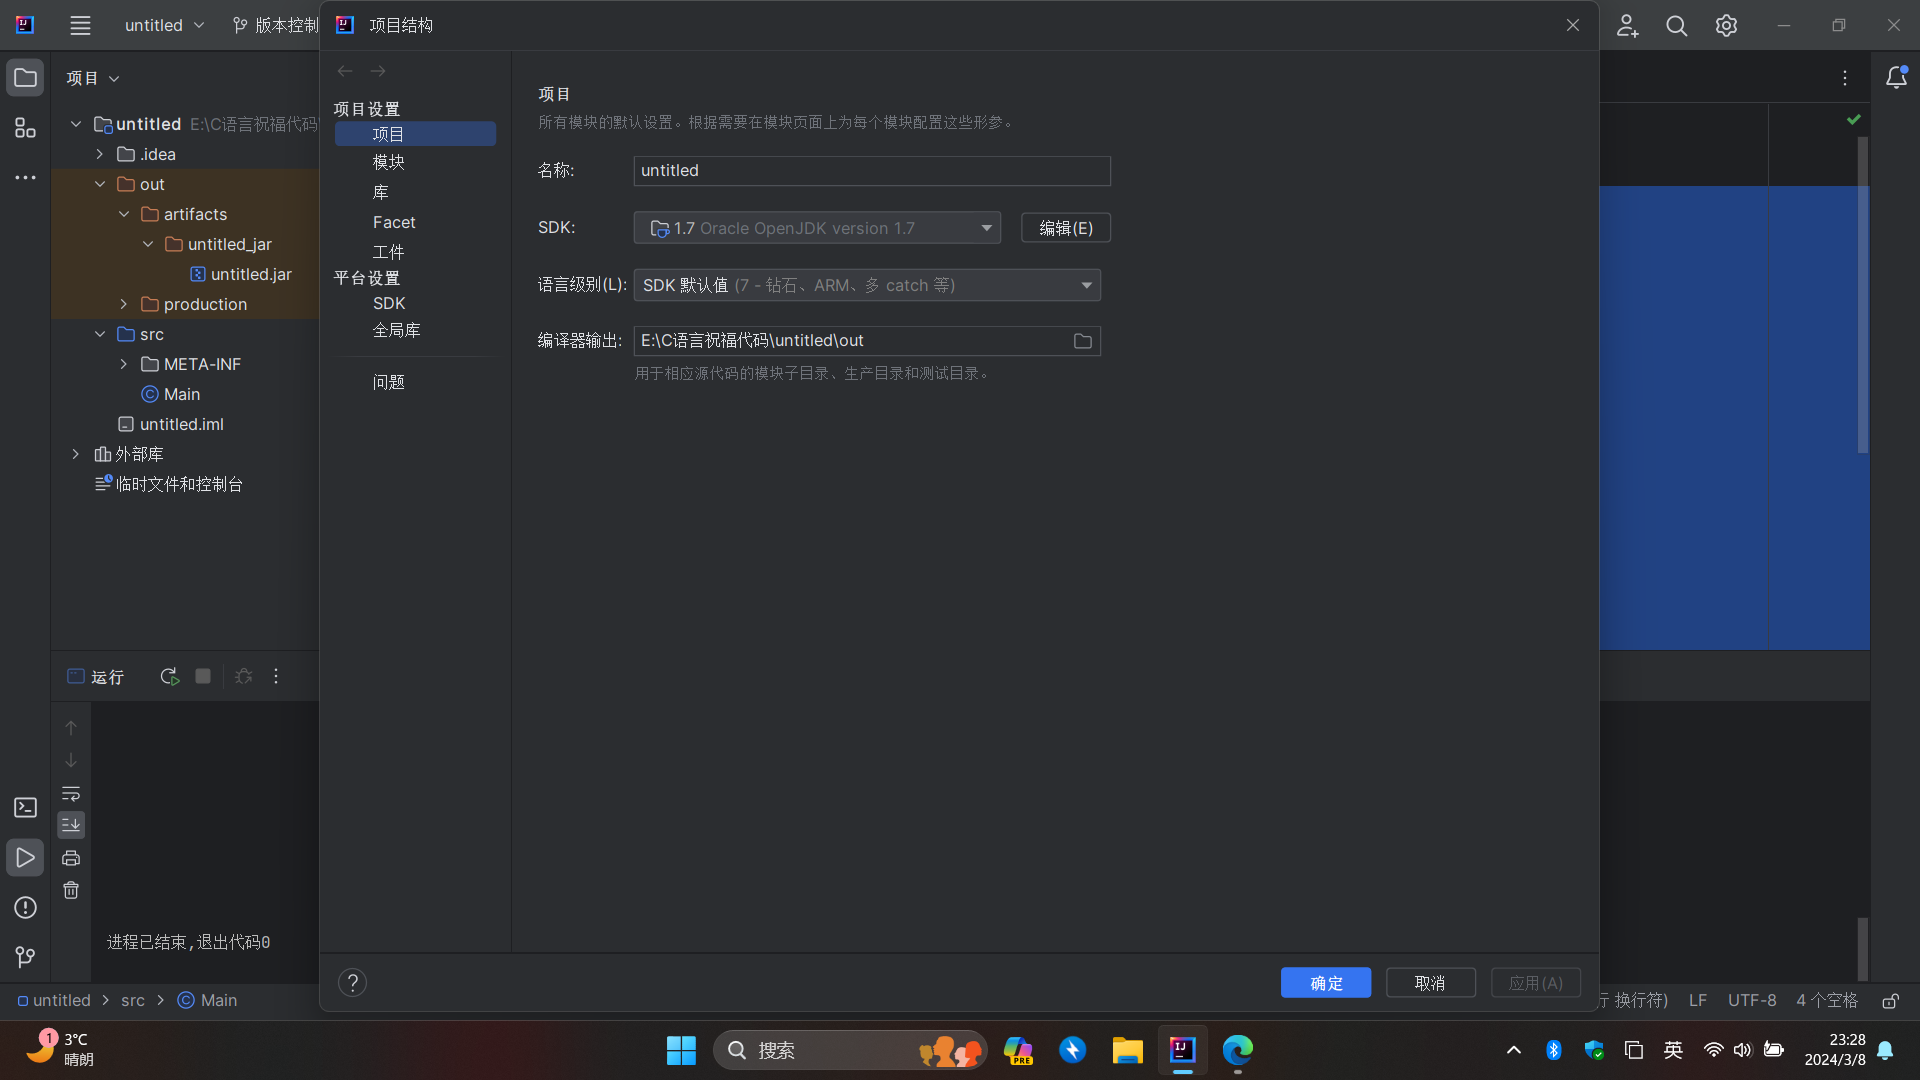Open the SDK version dropdown
This screenshot has width=1920, height=1080.
point(985,228)
